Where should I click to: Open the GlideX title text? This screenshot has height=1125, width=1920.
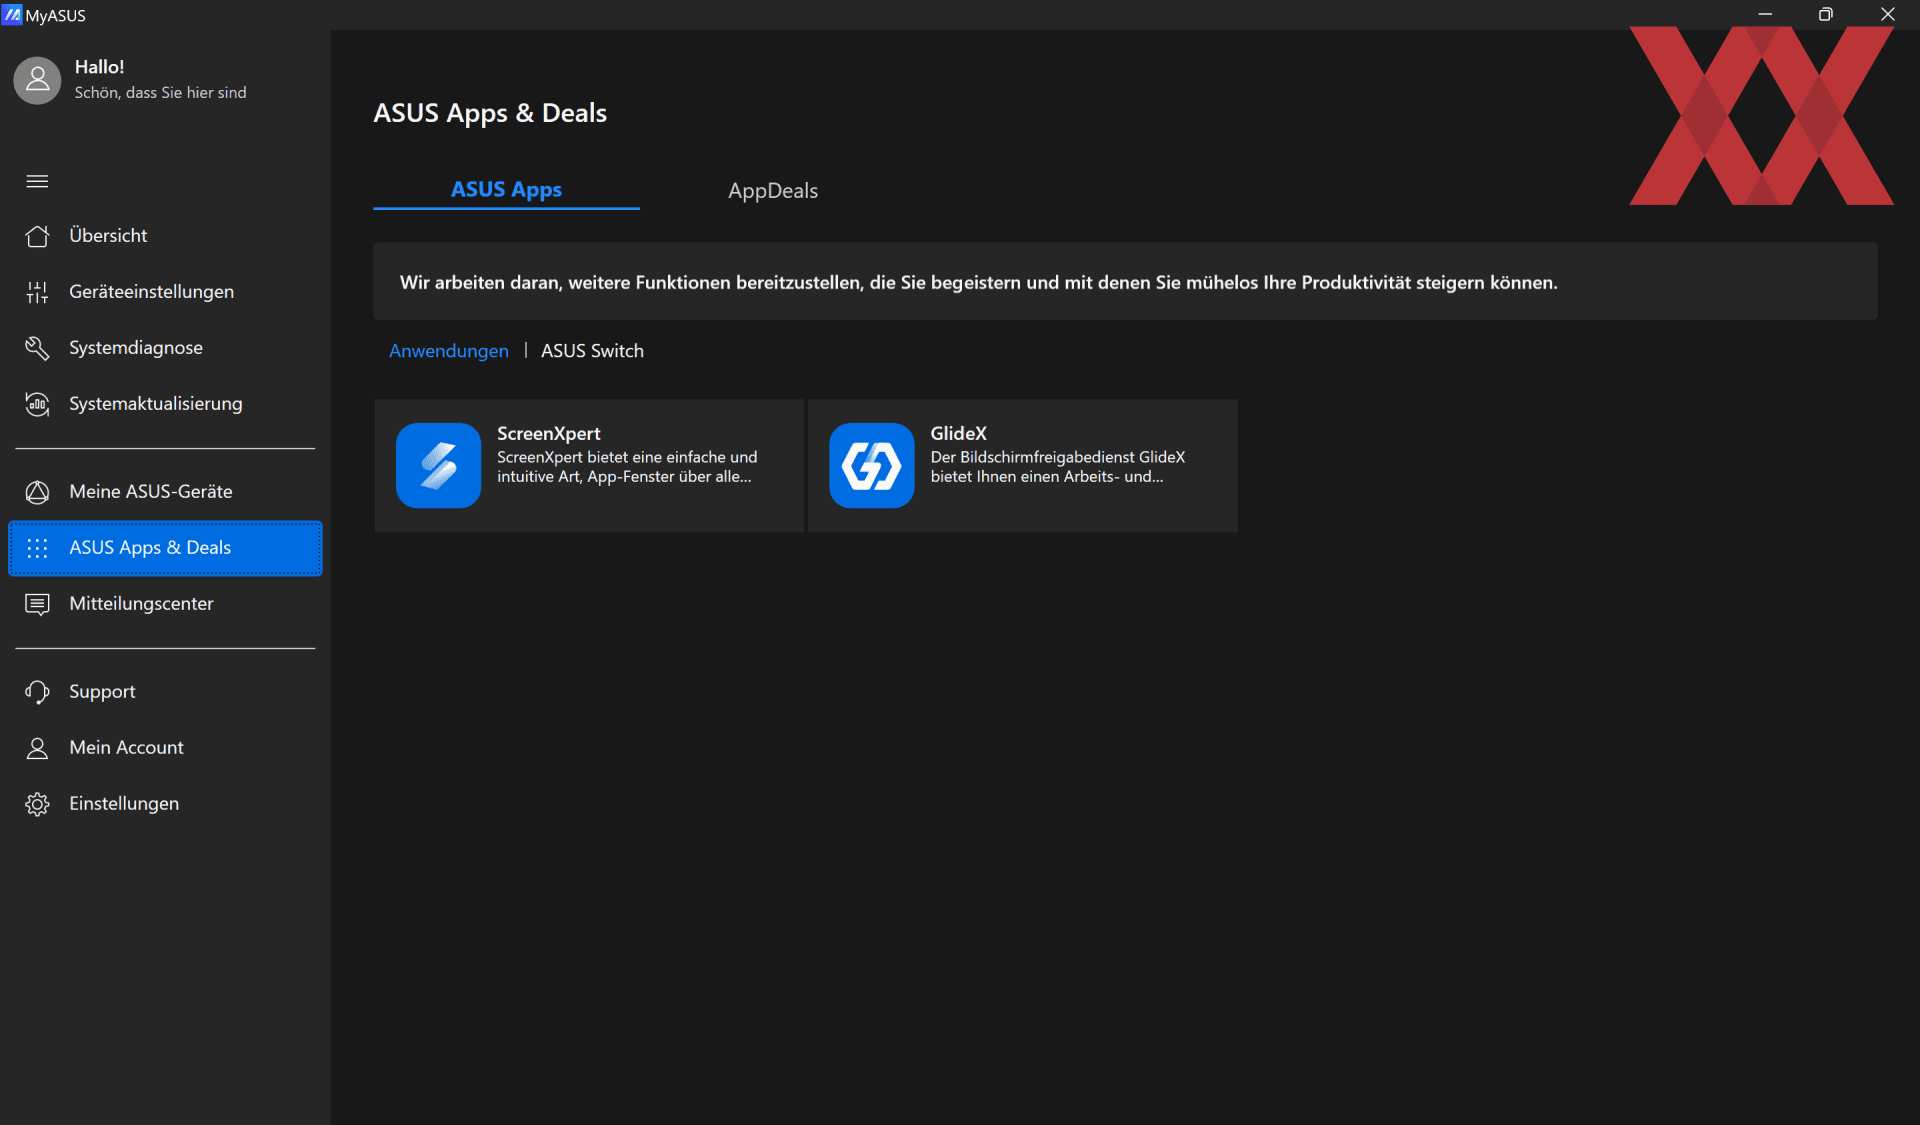(x=958, y=433)
